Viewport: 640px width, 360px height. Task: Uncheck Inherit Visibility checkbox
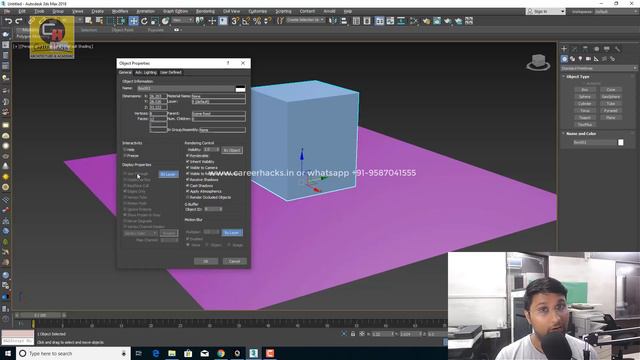pos(188,162)
